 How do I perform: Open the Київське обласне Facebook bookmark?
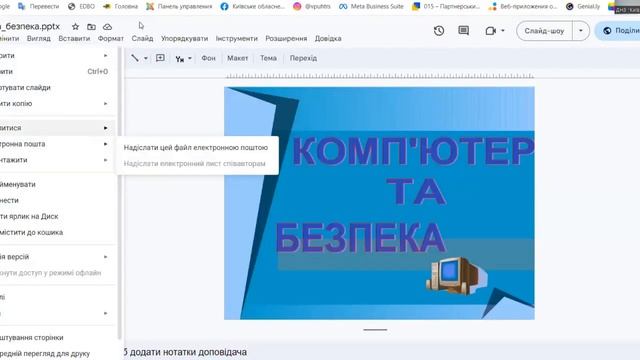click(x=253, y=6)
